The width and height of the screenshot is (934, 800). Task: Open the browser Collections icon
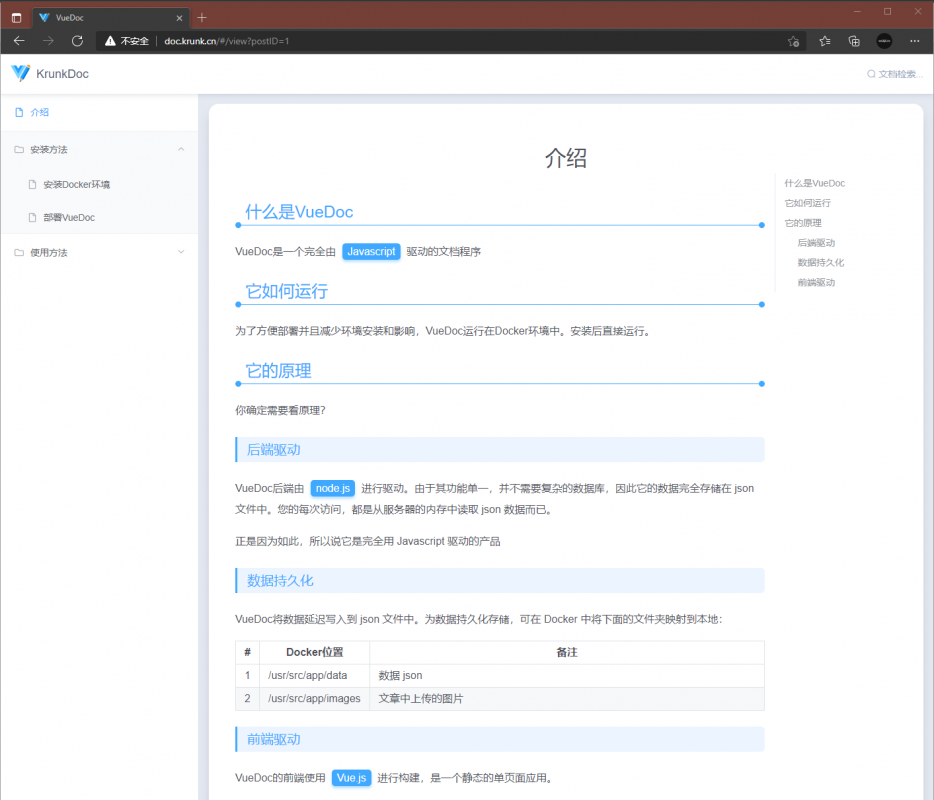click(x=854, y=41)
